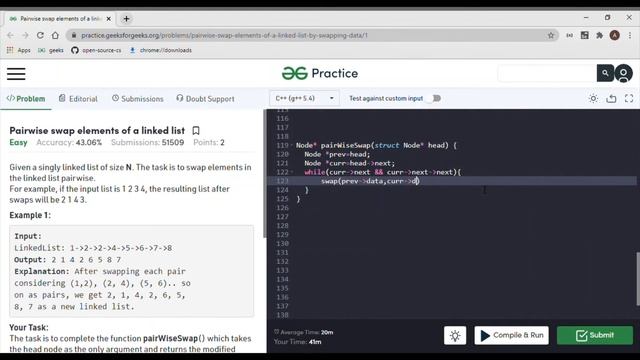Viewport: 640px width, 360px height.
Task: Click the LinkedList input line in example
Action: (x=93, y=248)
